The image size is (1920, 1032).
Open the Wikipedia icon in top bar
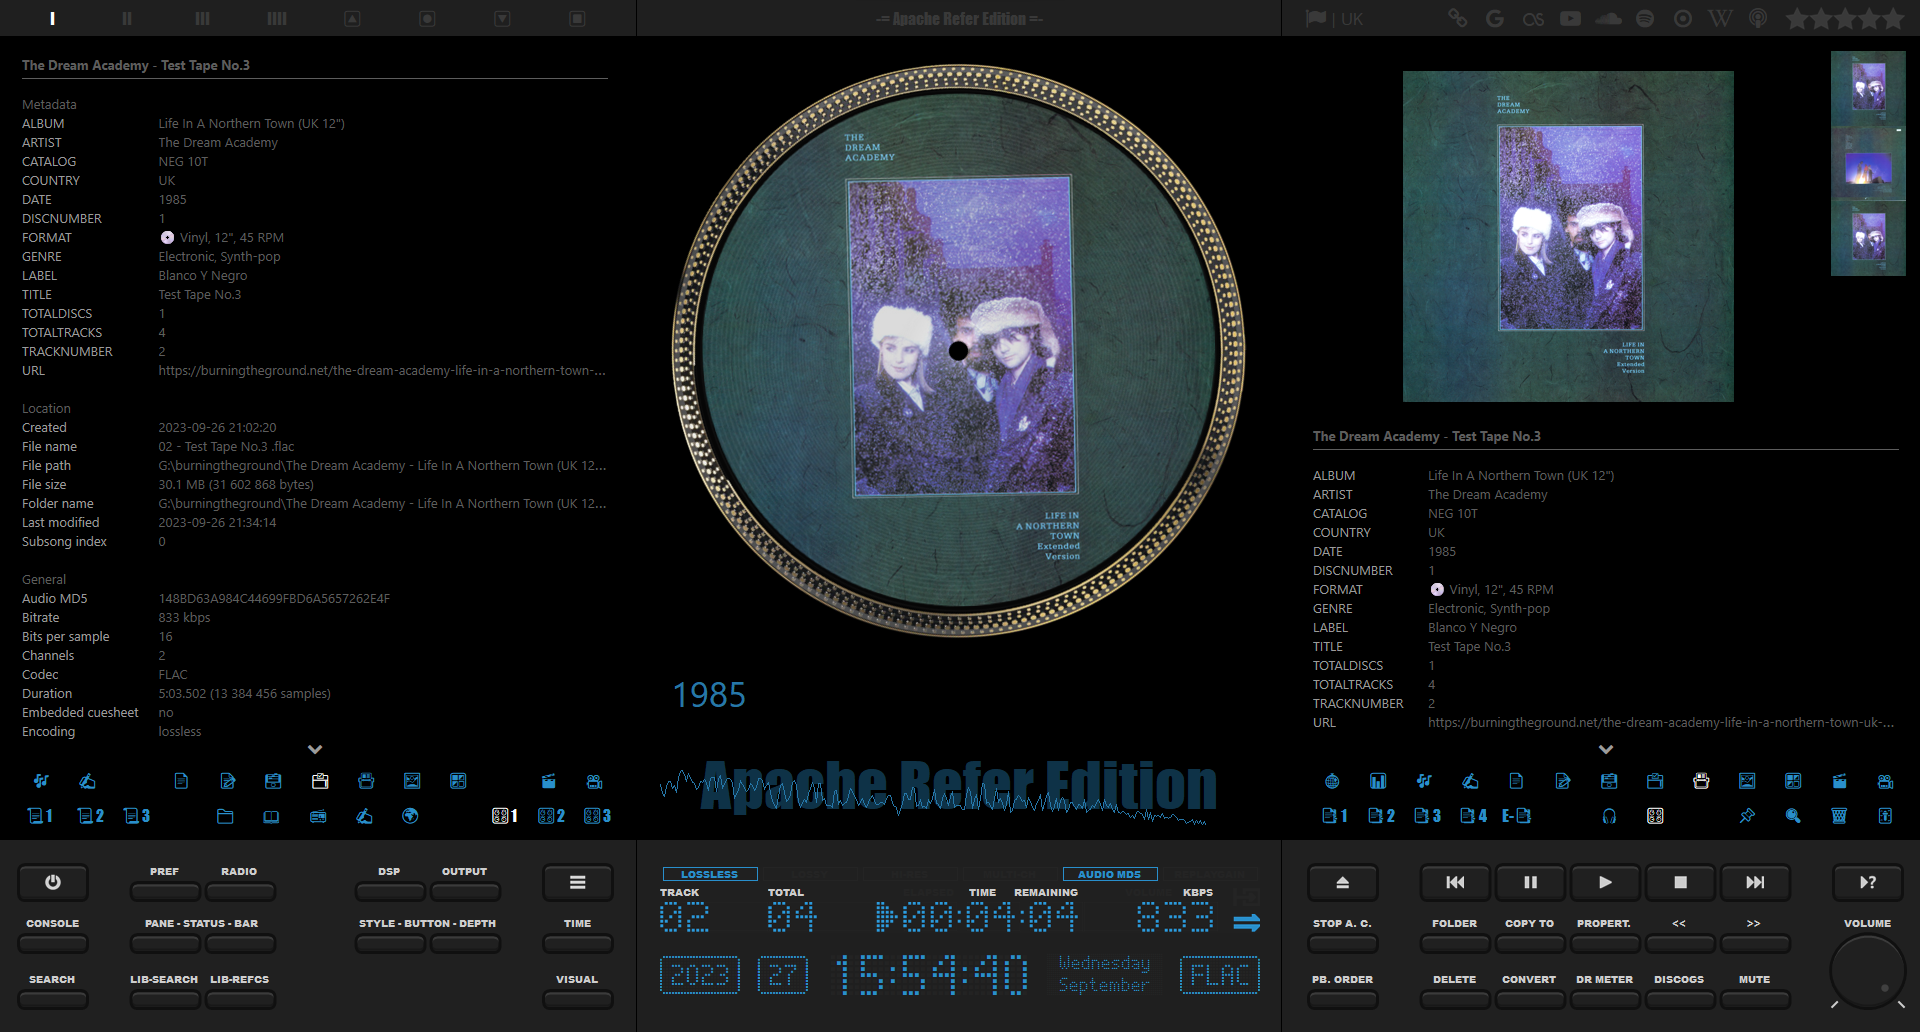tap(1721, 18)
